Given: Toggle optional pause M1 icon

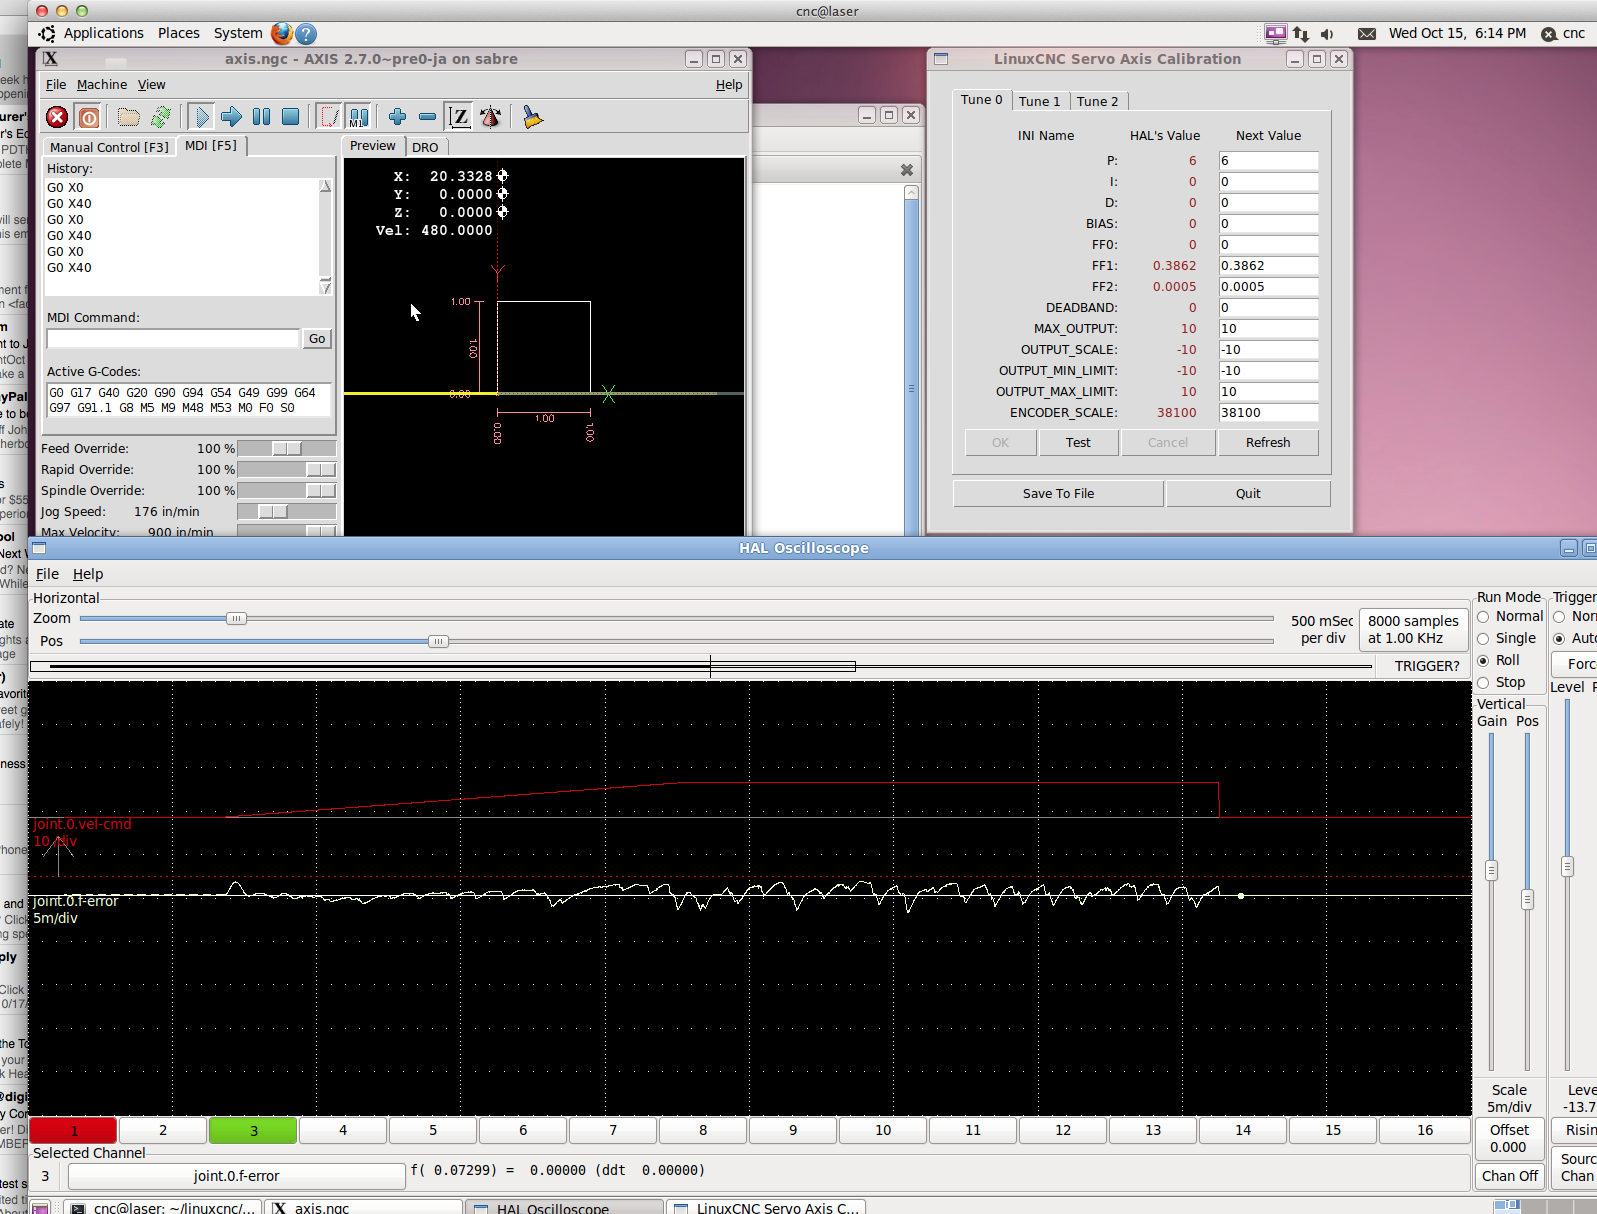Looking at the screenshot, I should coord(358,117).
